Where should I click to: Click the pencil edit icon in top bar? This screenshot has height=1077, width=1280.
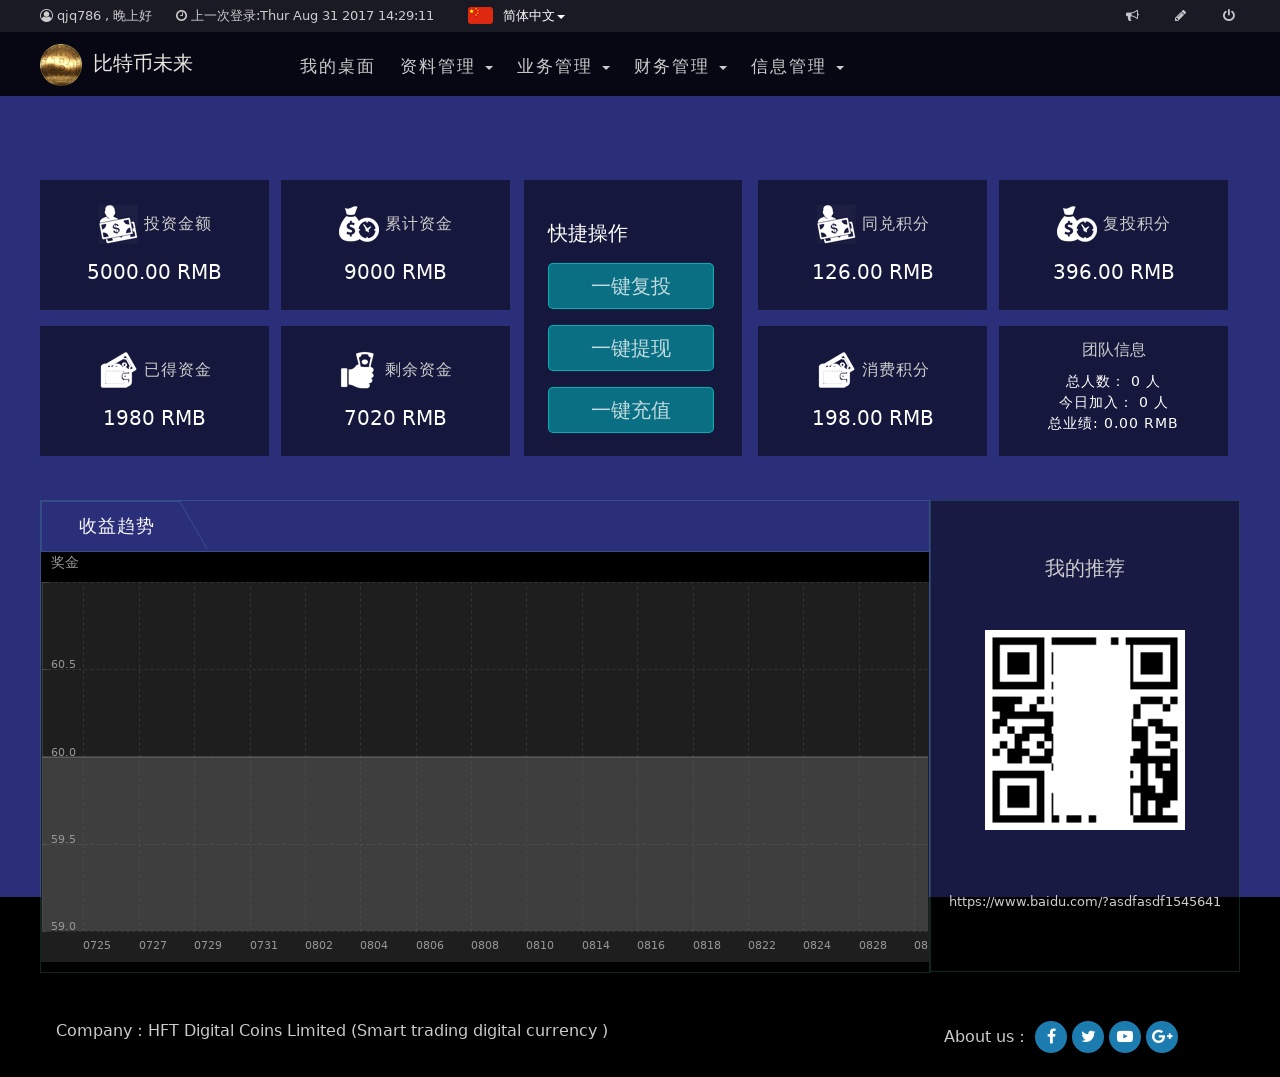click(1180, 16)
